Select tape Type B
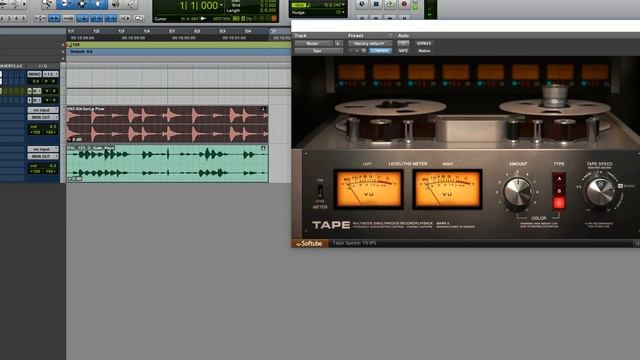The width and height of the screenshot is (640, 360). (559, 191)
